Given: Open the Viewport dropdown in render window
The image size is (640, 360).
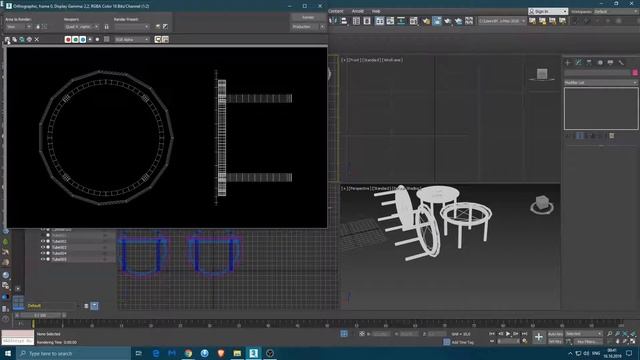Looking at the screenshot, I should coord(82,27).
